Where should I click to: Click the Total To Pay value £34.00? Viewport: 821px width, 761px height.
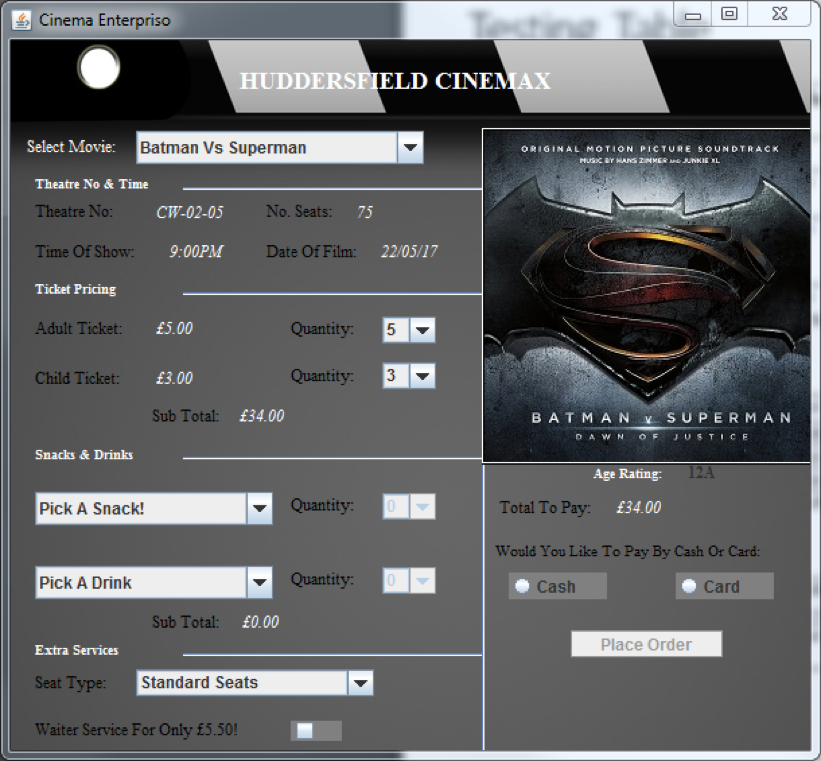[x=638, y=508]
